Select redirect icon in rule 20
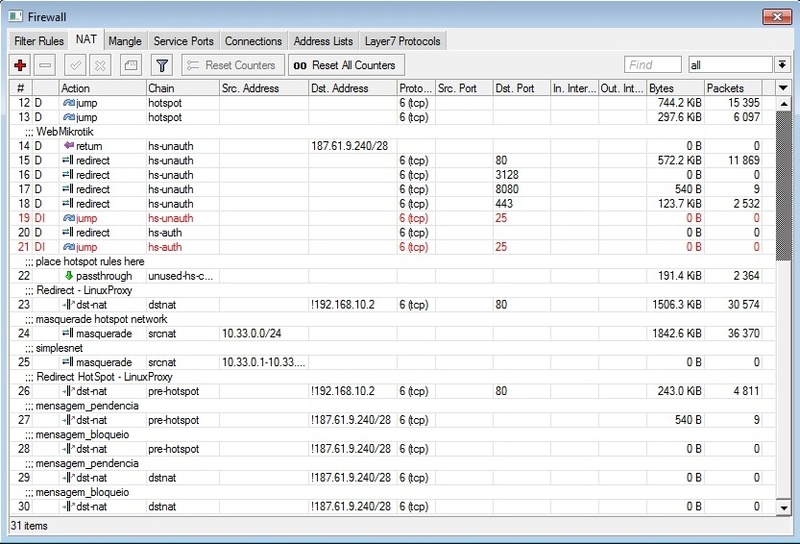The height and width of the screenshot is (544, 800). coord(68,232)
